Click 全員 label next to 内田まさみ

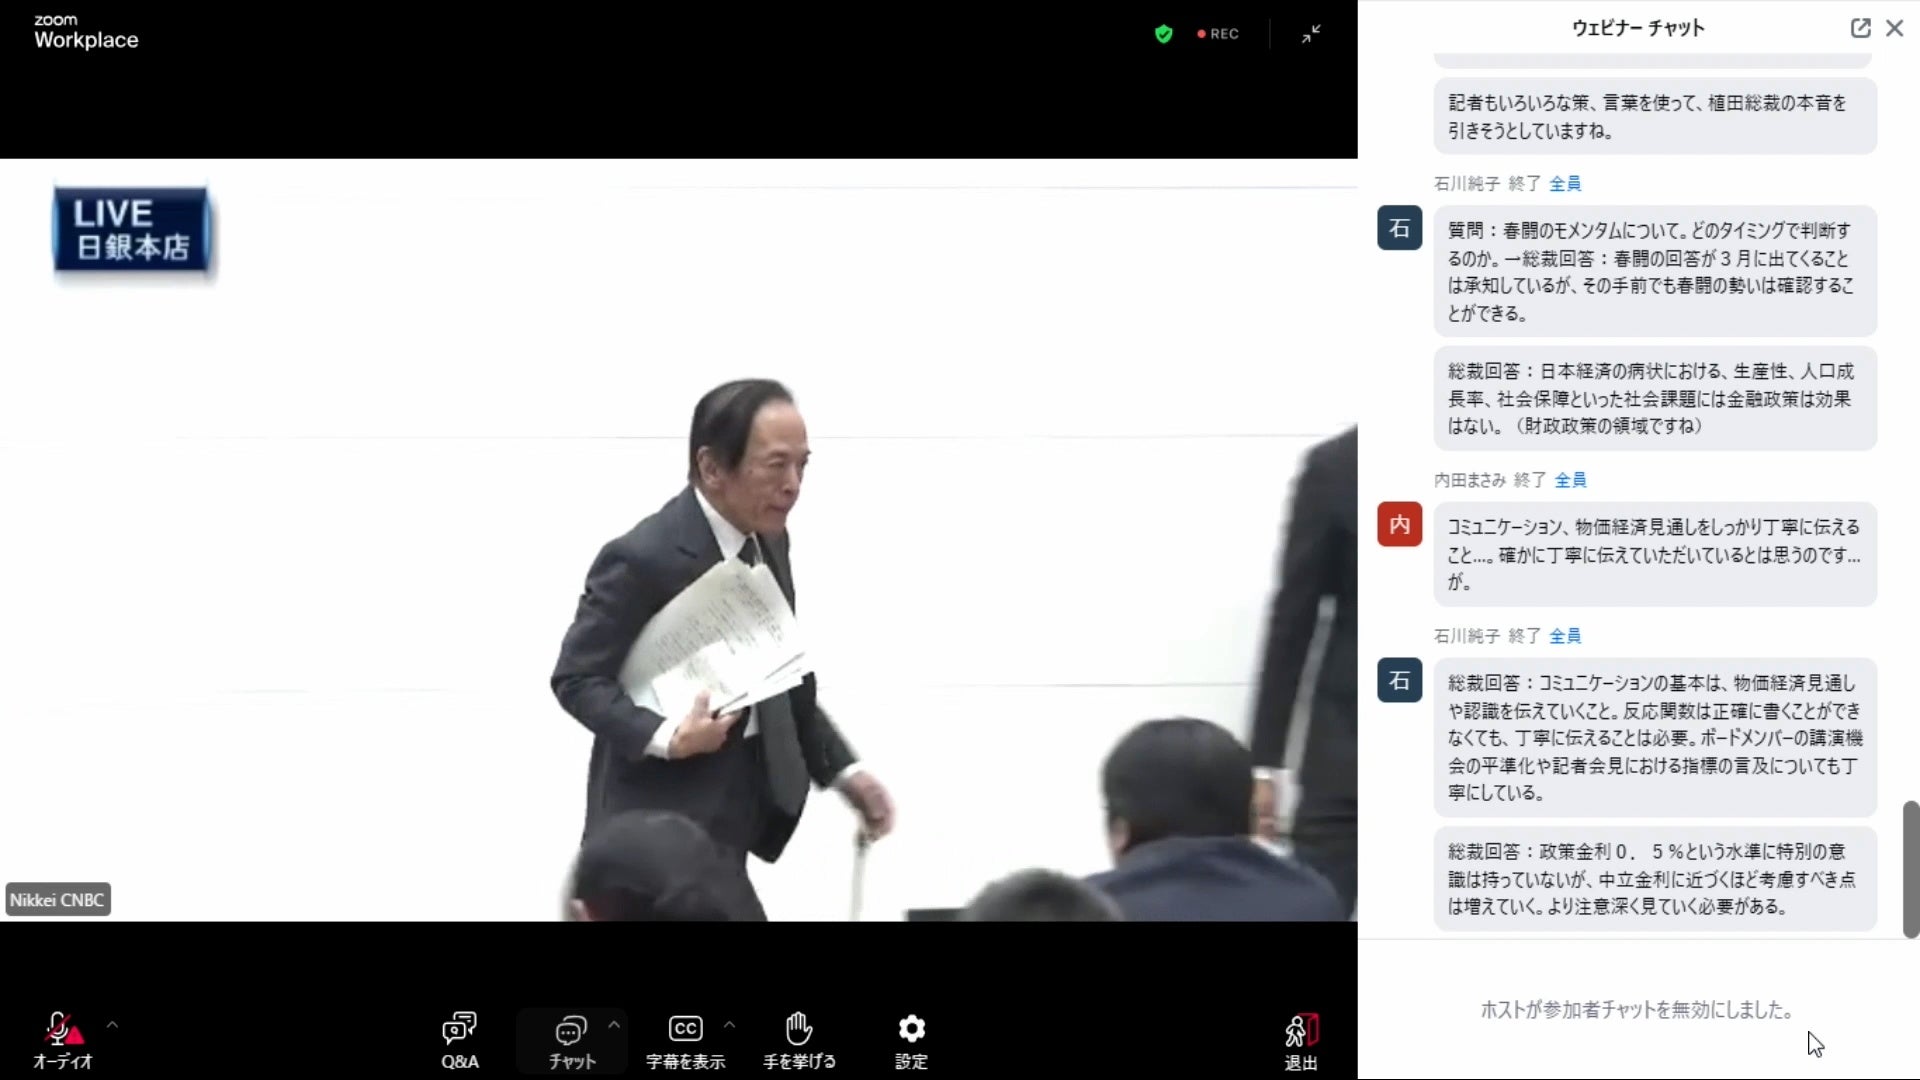point(1570,480)
